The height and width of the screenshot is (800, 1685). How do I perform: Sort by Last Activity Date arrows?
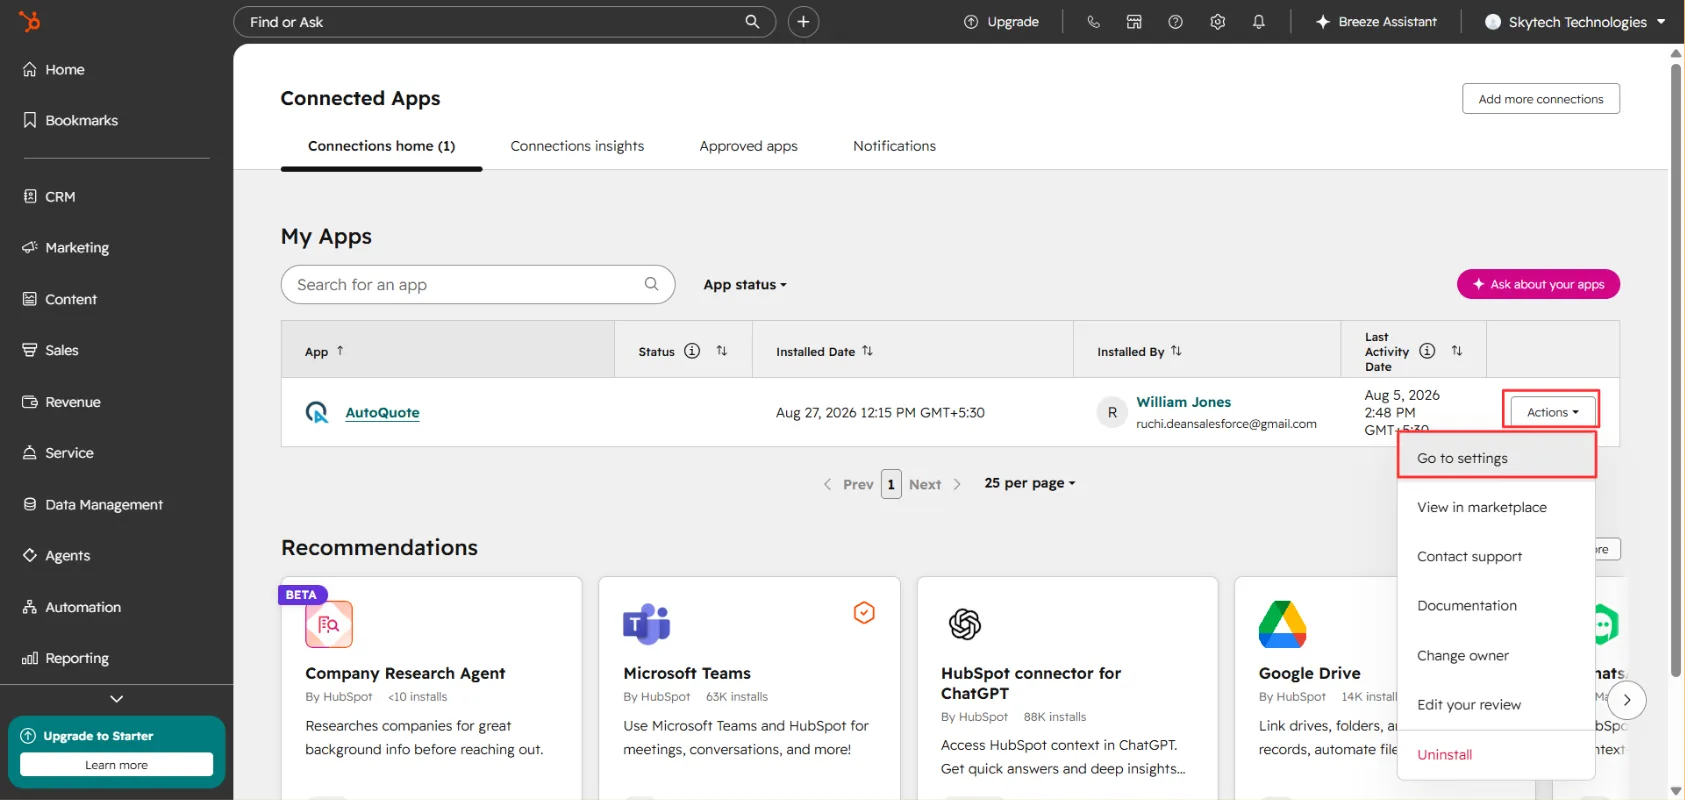tap(1457, 351)
